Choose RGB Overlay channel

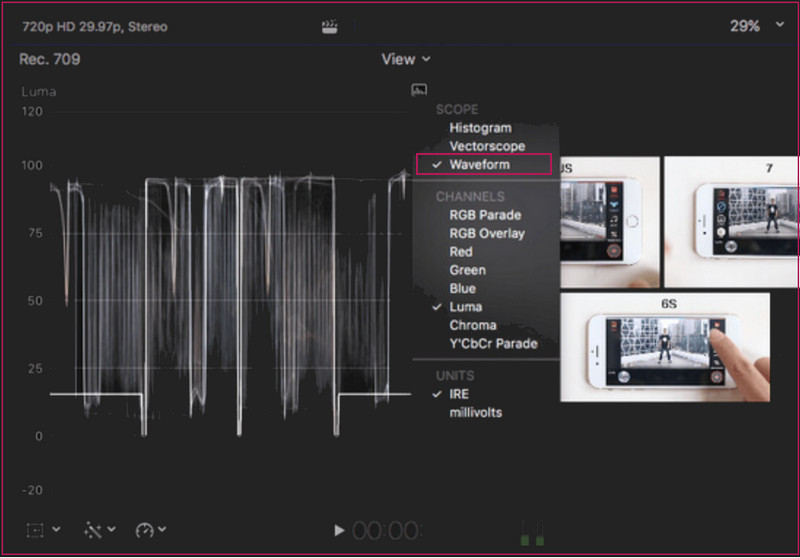(x=487, y=234)
